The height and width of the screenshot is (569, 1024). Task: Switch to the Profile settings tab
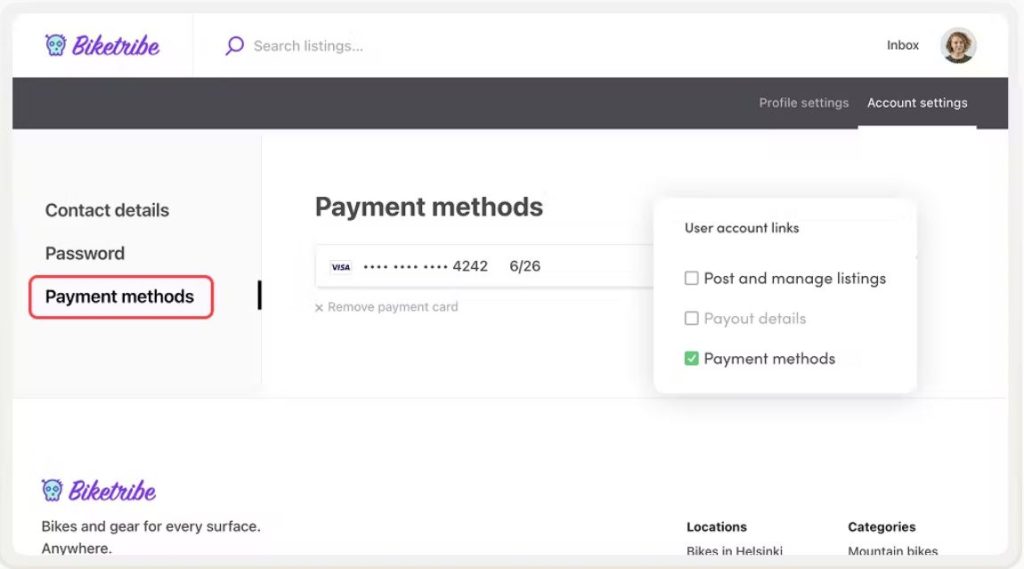pos(803,103)
